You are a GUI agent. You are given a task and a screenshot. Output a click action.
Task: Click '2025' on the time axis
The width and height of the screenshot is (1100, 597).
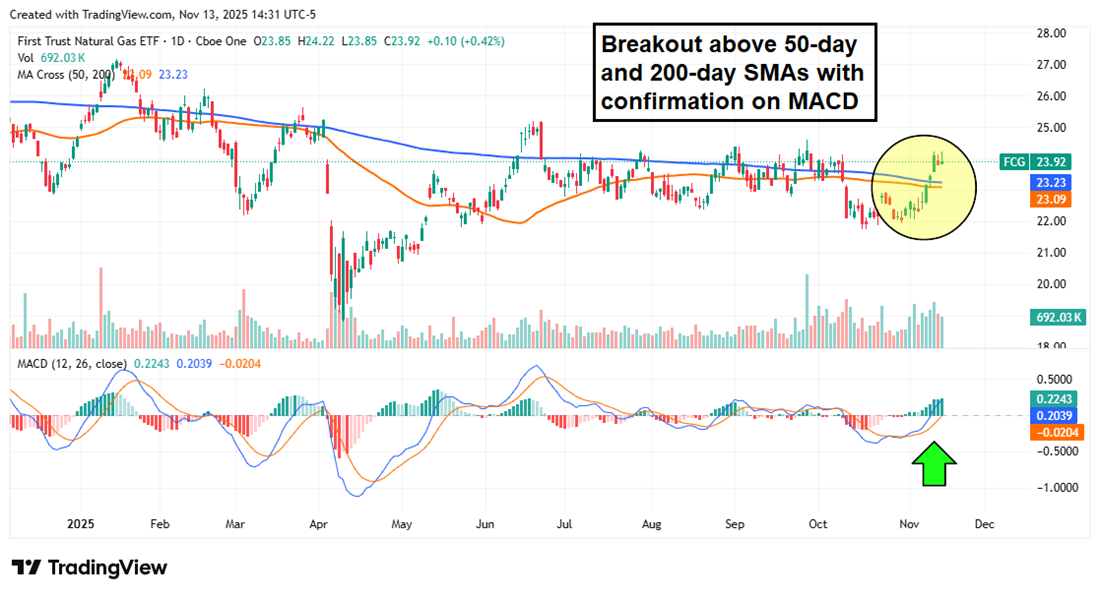(x=80, y=523)
